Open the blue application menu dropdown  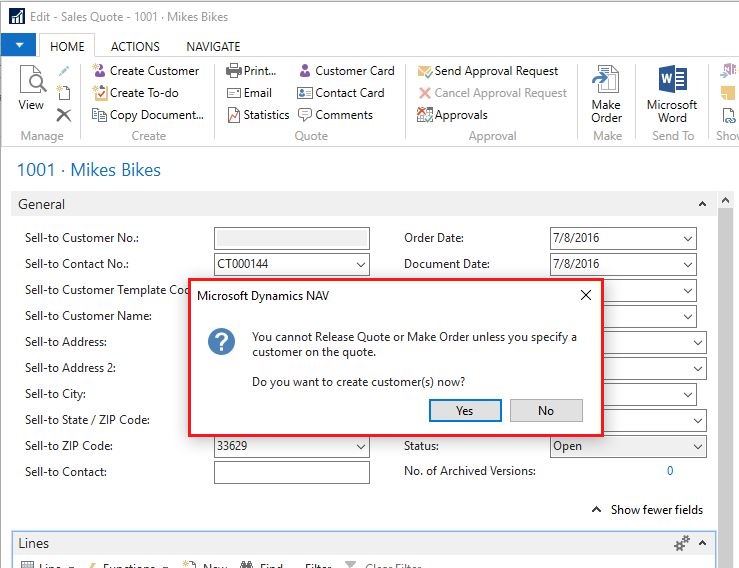click(19, 45)
